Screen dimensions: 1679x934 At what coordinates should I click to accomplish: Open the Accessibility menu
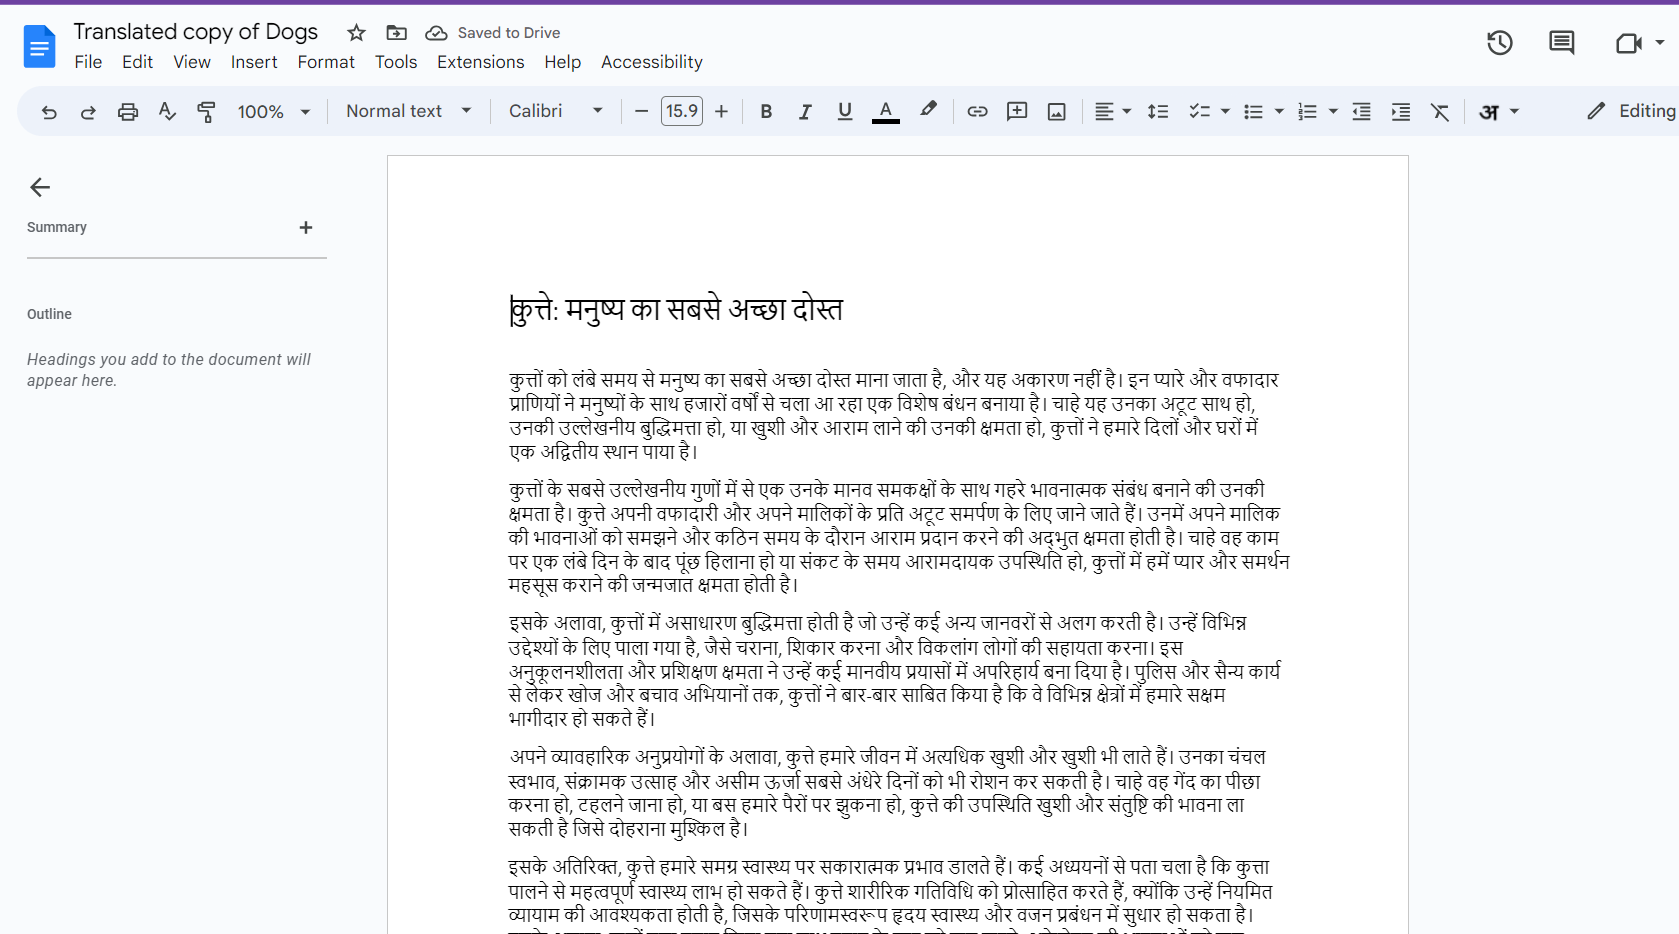pyautogui.click(x=652, y=62)
